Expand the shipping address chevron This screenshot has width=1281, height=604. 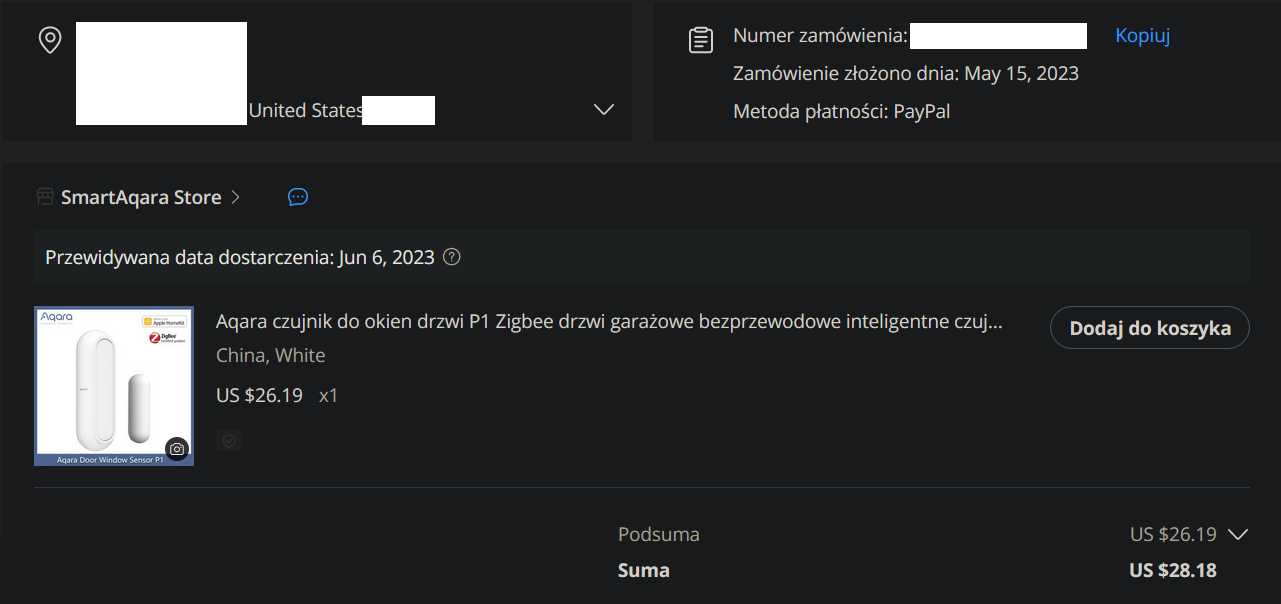[603, 109]
